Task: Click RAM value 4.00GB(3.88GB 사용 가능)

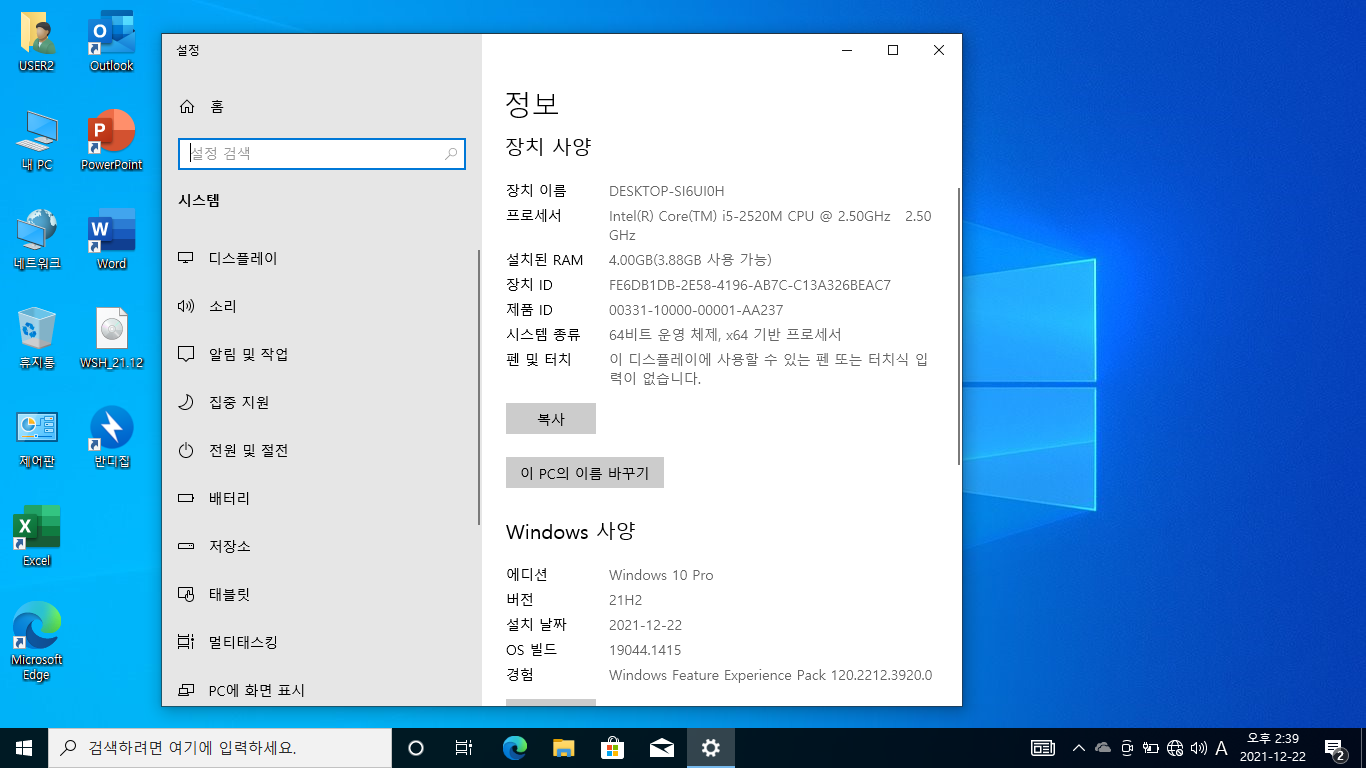Action: [690, 260]
